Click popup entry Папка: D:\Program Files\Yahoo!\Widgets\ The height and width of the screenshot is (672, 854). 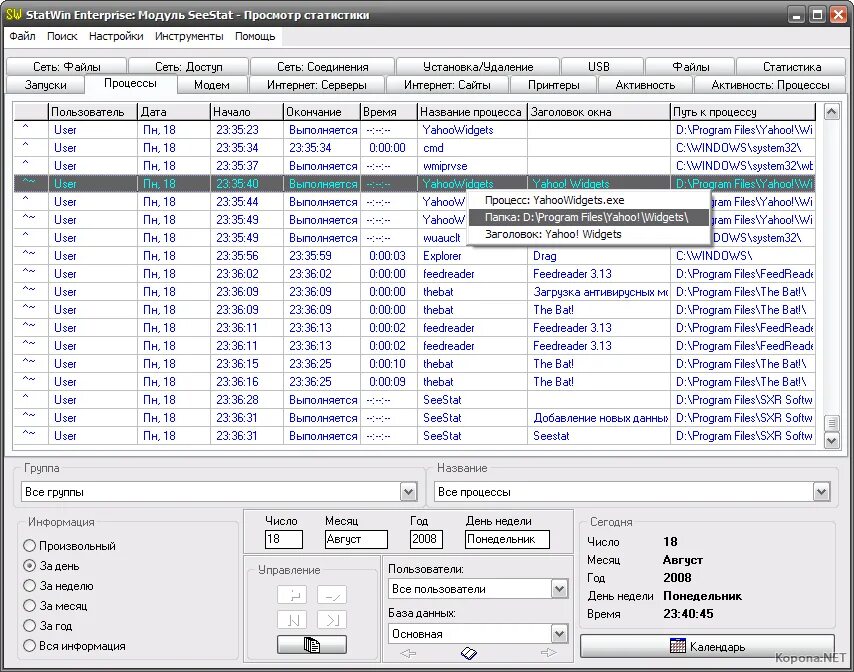coord(589,217)
